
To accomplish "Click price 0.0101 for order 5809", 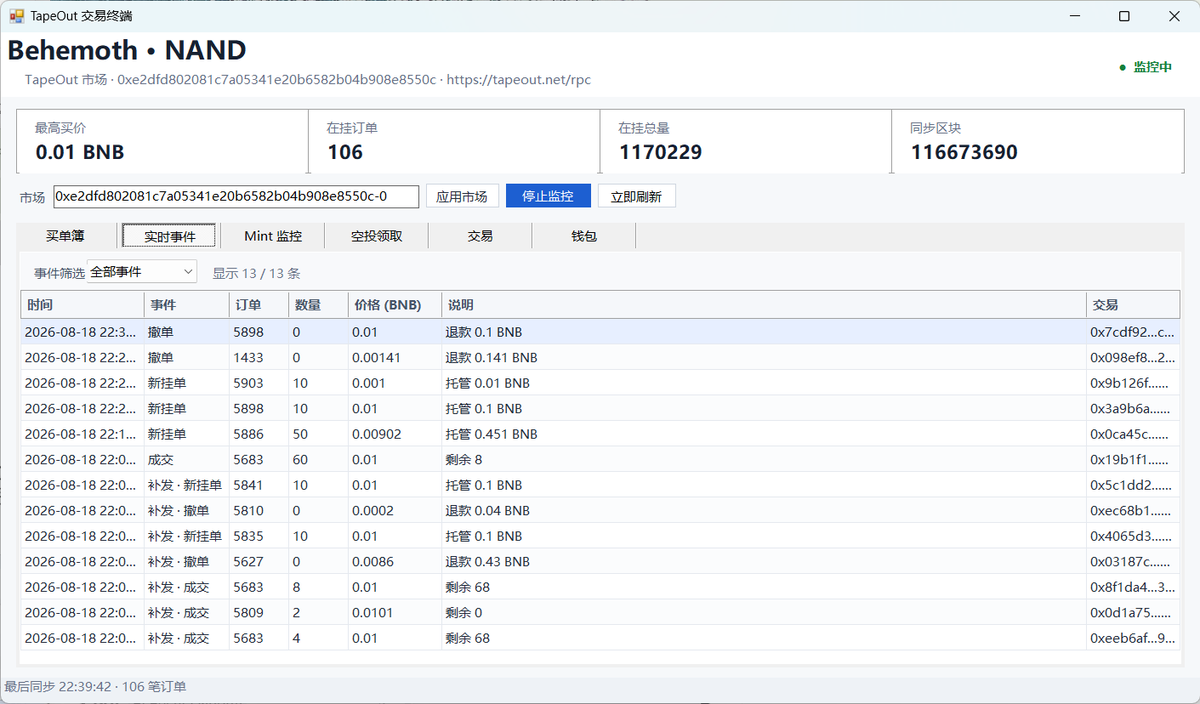I will click(394, 612).
